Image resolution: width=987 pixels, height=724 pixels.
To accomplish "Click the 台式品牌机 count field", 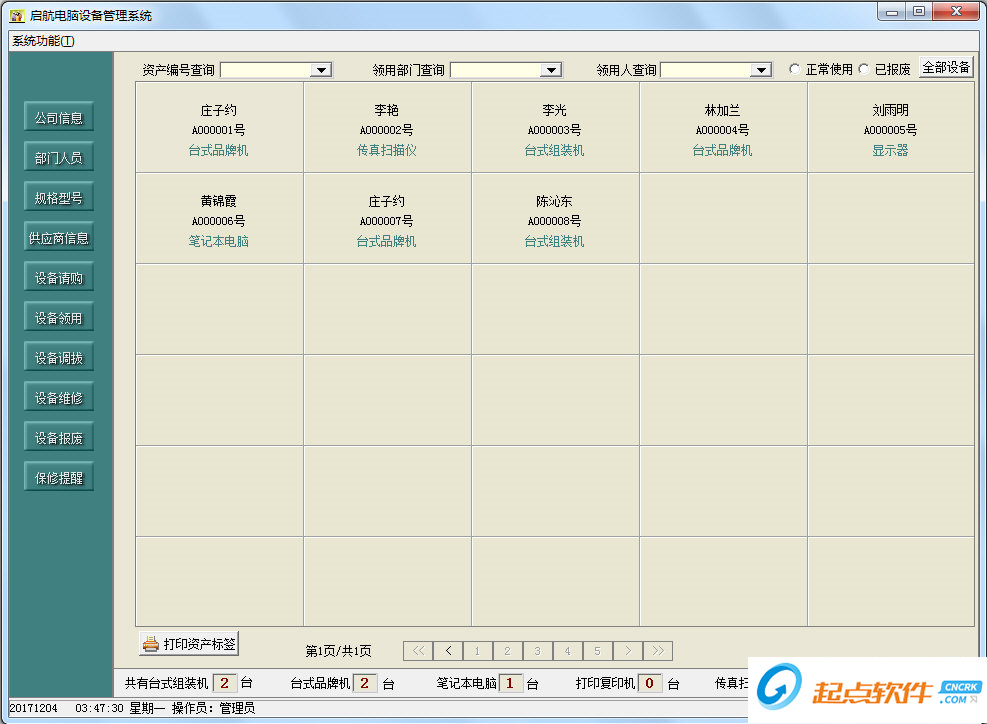I will [364, 683].
